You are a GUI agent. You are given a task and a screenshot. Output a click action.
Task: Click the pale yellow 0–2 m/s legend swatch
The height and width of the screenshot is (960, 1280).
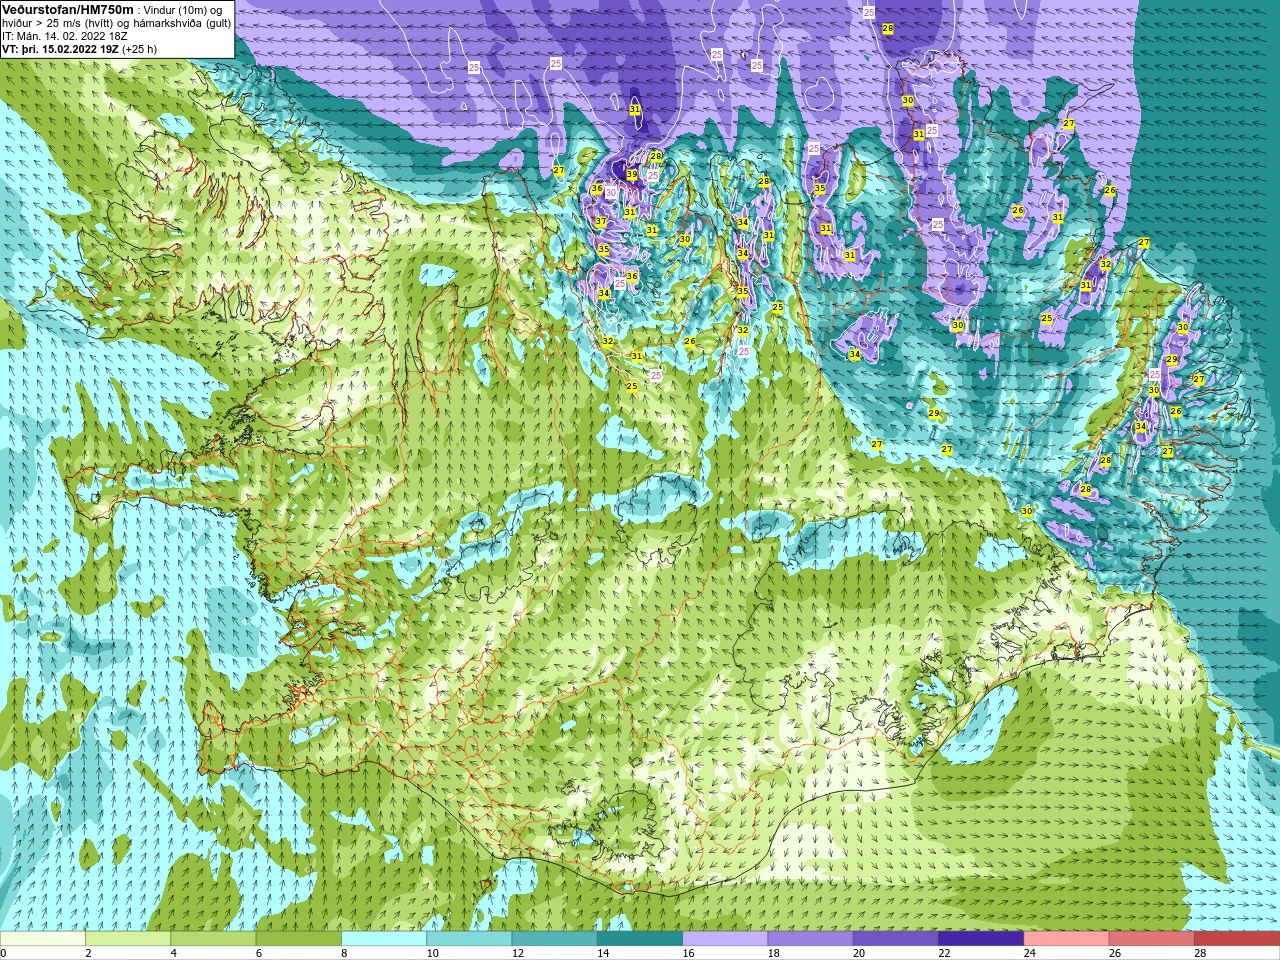[43, 938]
